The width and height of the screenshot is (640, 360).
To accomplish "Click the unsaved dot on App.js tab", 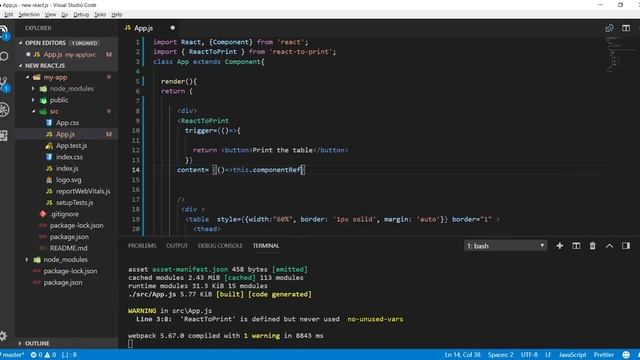I will pyautogui.click(x=172, y=28).
